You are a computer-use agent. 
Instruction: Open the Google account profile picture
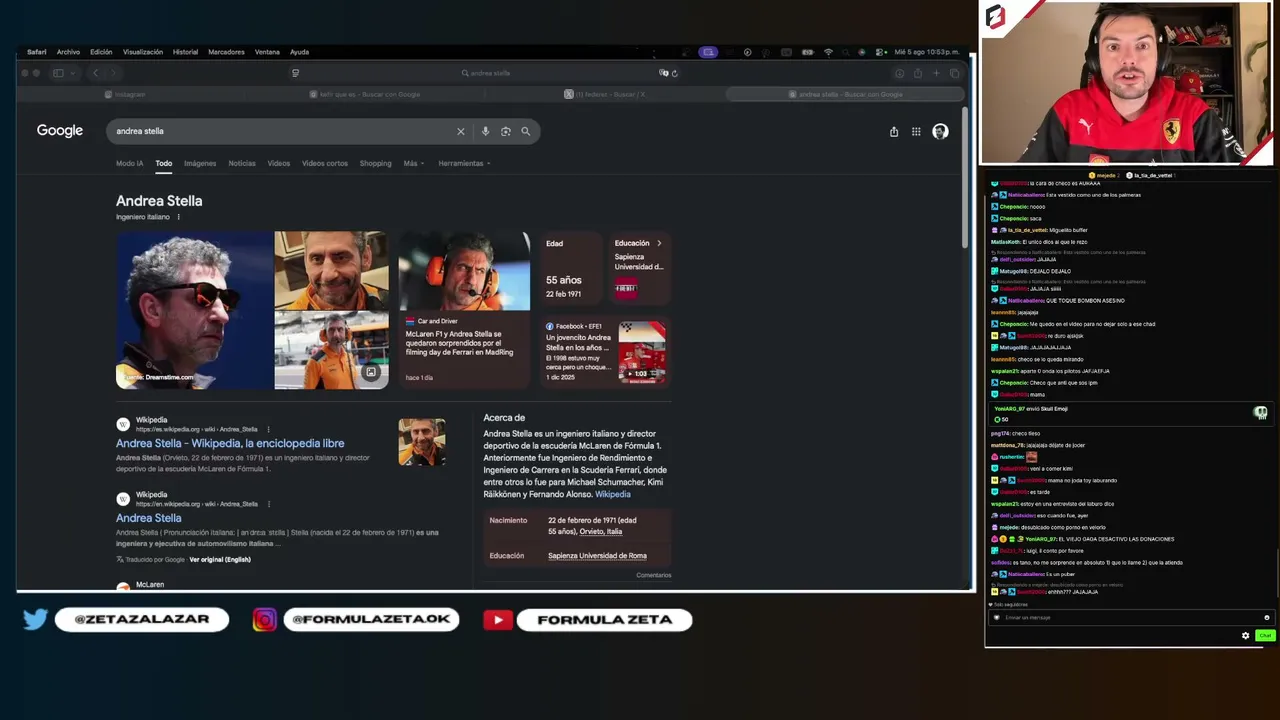pos(940,131)
